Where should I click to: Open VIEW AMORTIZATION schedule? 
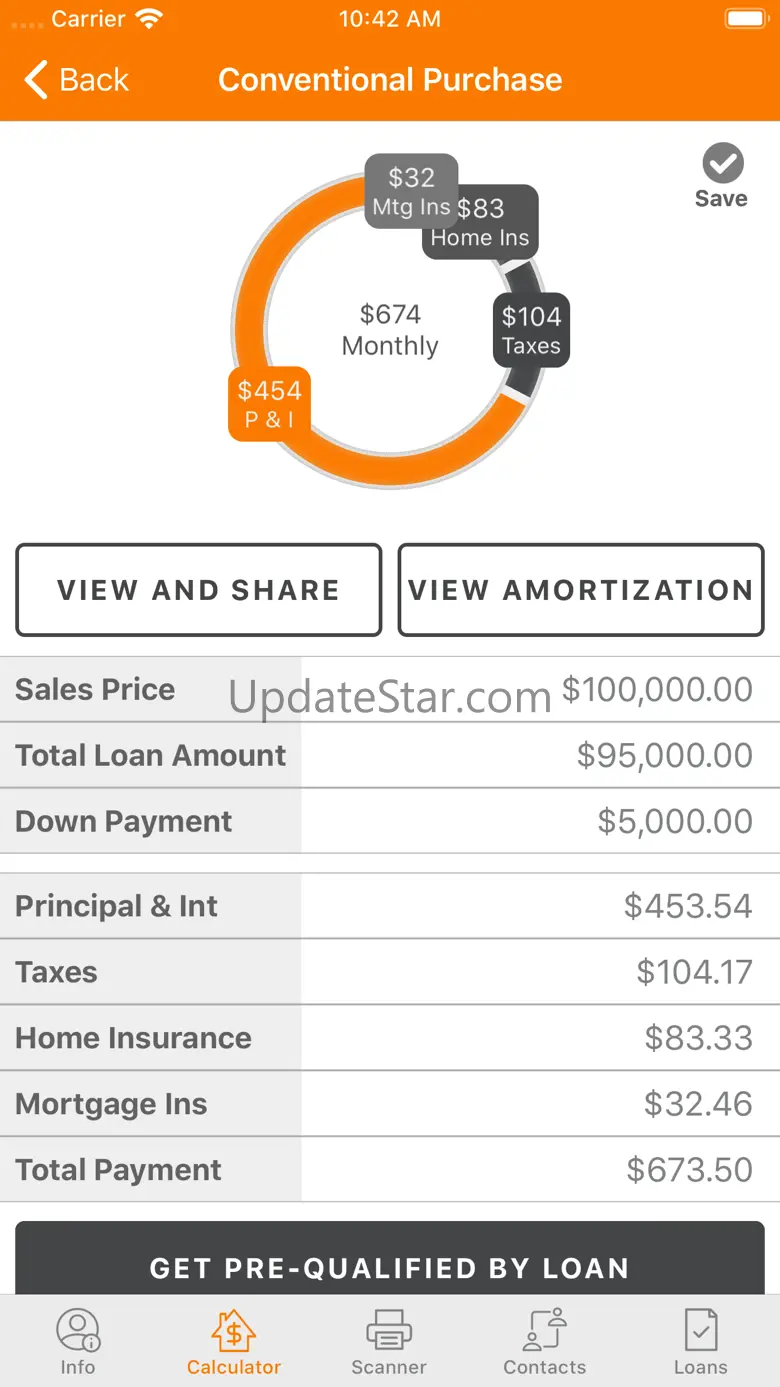coord(581,590)
